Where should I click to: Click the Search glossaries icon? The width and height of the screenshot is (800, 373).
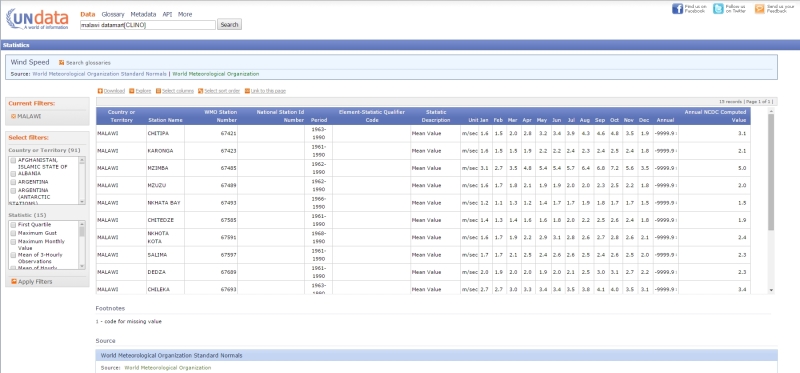pos(61,63)
